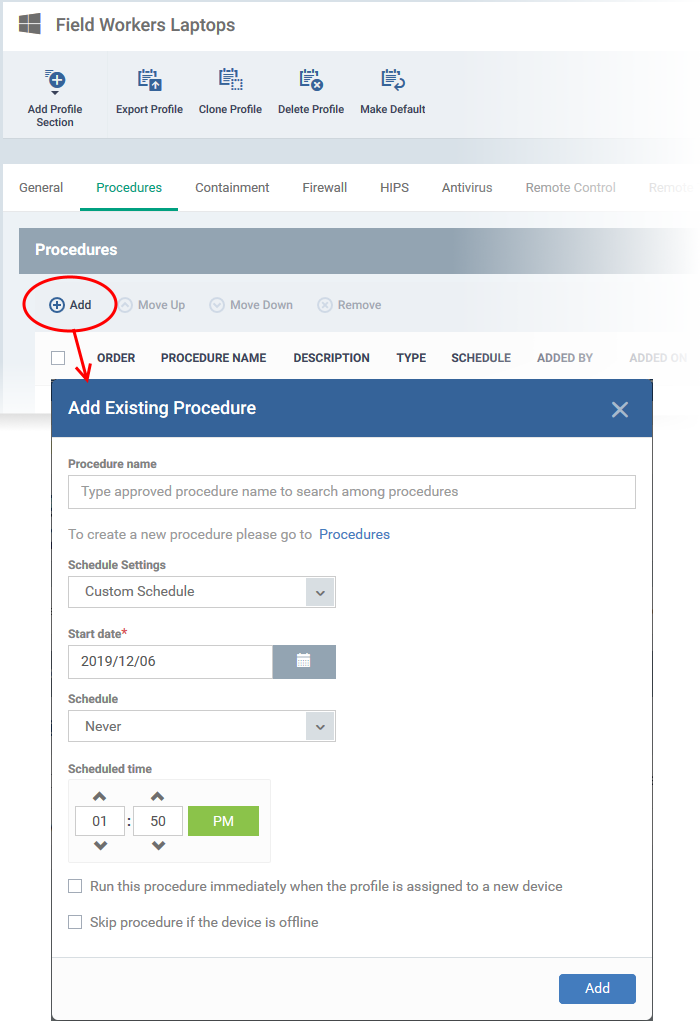Switch to the Containment tab
This screenshot has height=1021, width=700.
click(x=232, y=188)
